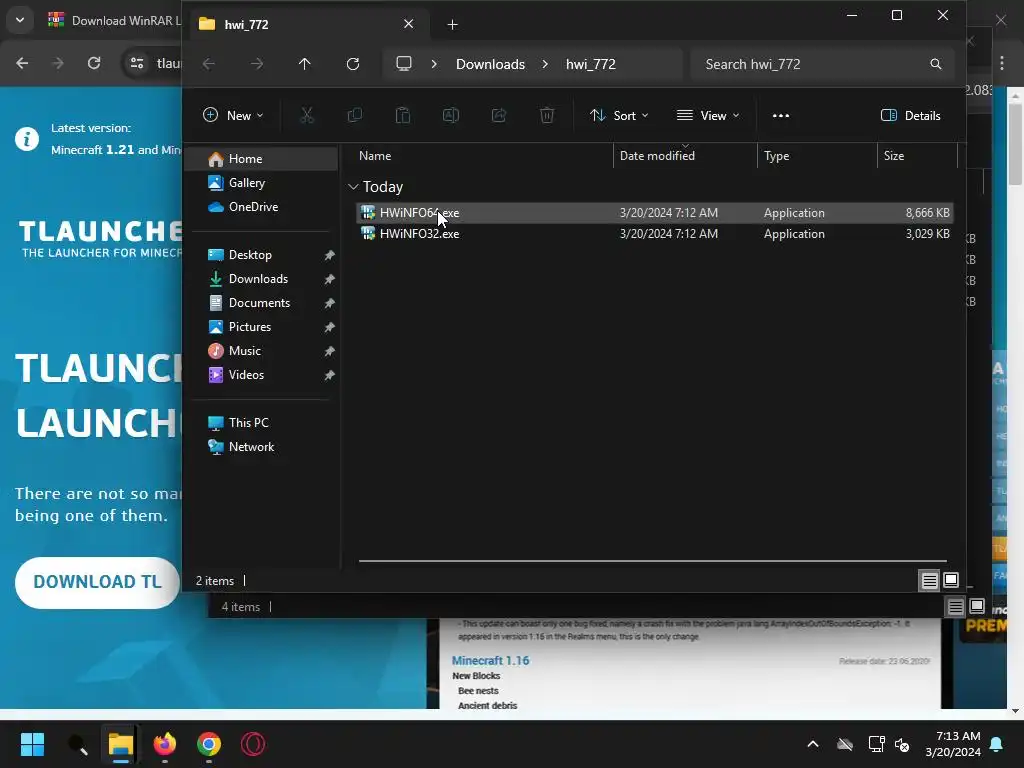Open Chrome from taskbar
The image size is (1024, 768).
click(x=209, y=744)
